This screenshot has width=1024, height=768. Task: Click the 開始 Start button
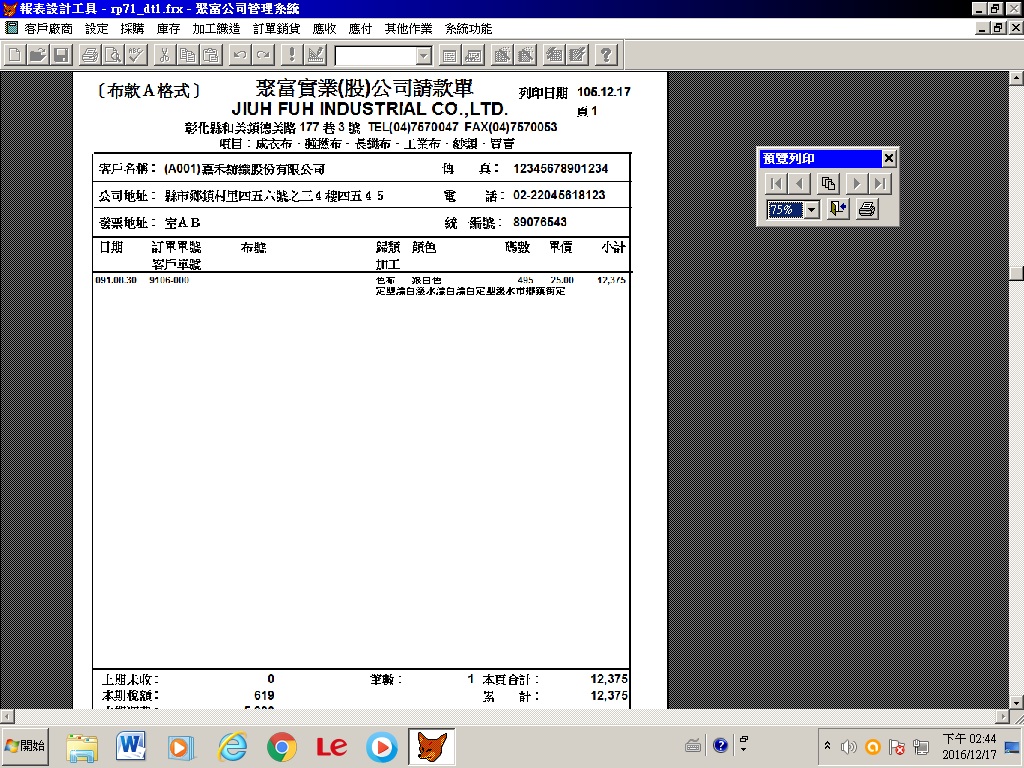point(25,746)
